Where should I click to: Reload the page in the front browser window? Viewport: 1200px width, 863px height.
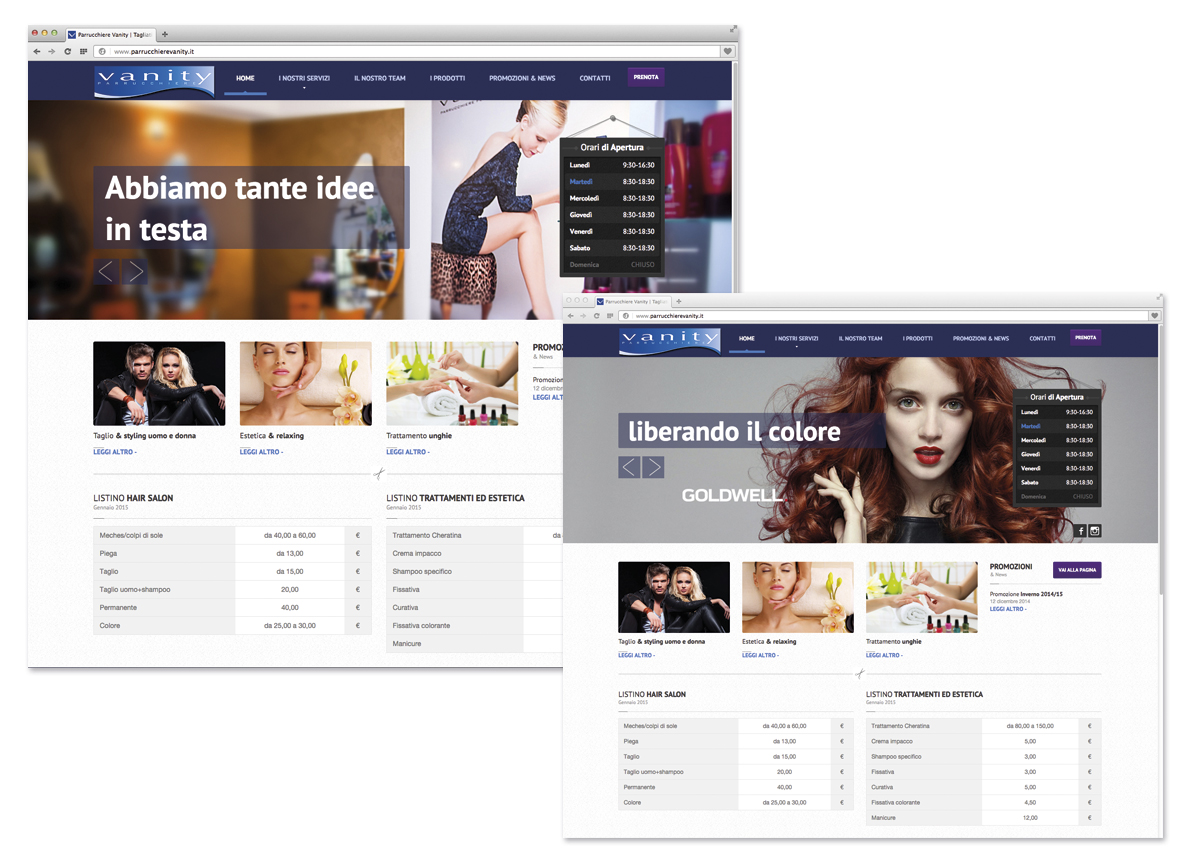pyautogui.click(x=597, y=316)
